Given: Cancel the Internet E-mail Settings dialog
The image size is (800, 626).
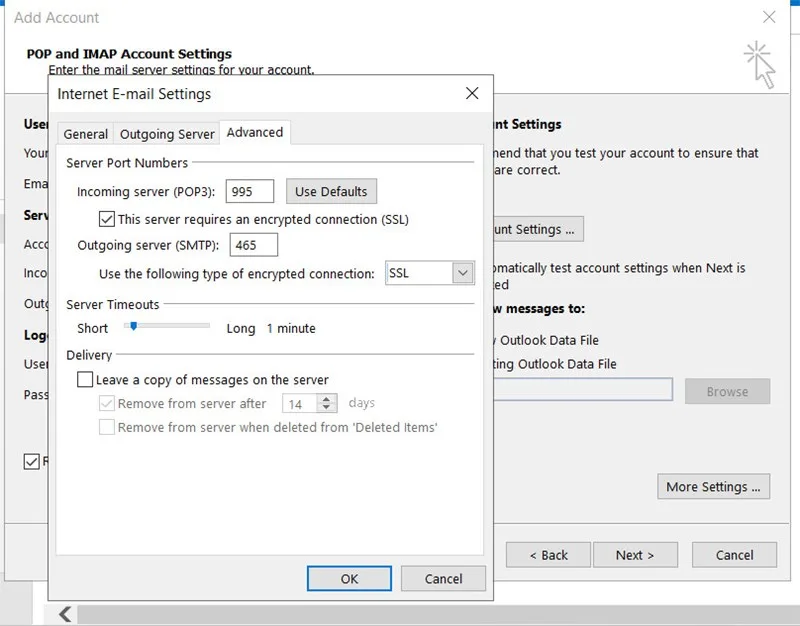Looking at the screenshot, I should 443,578.
